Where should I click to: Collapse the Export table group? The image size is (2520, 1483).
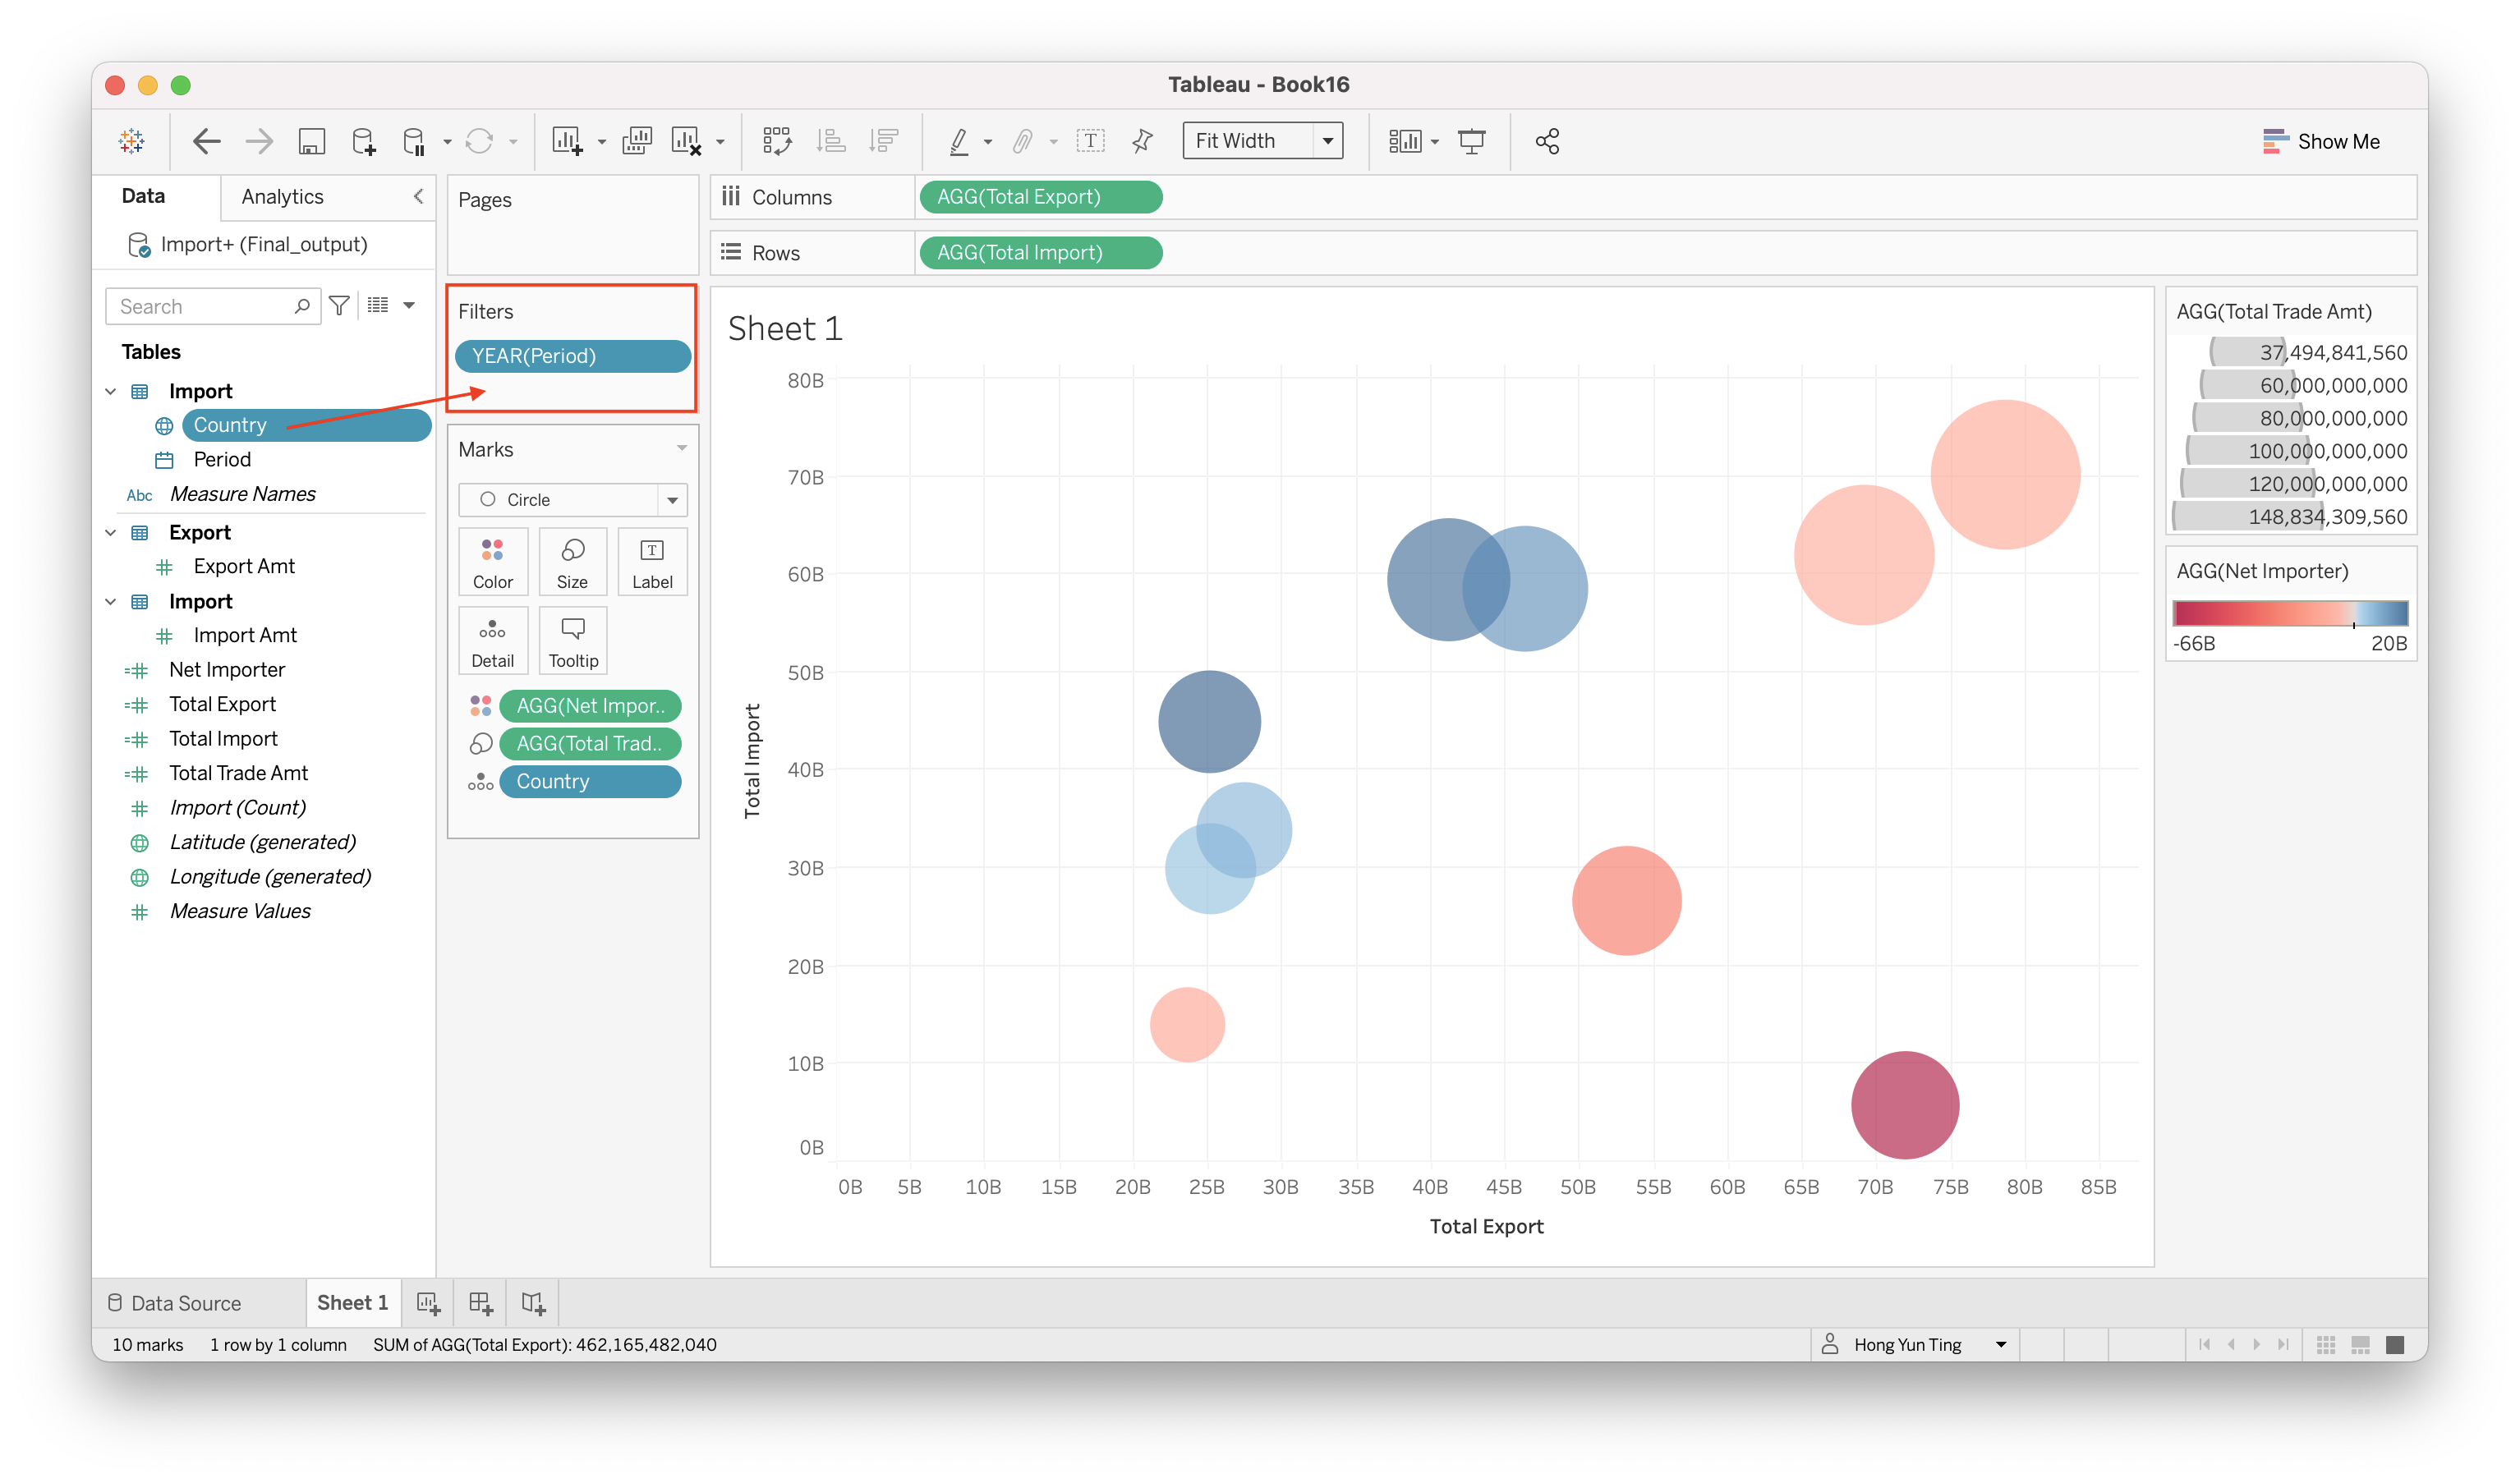point(111,532)
